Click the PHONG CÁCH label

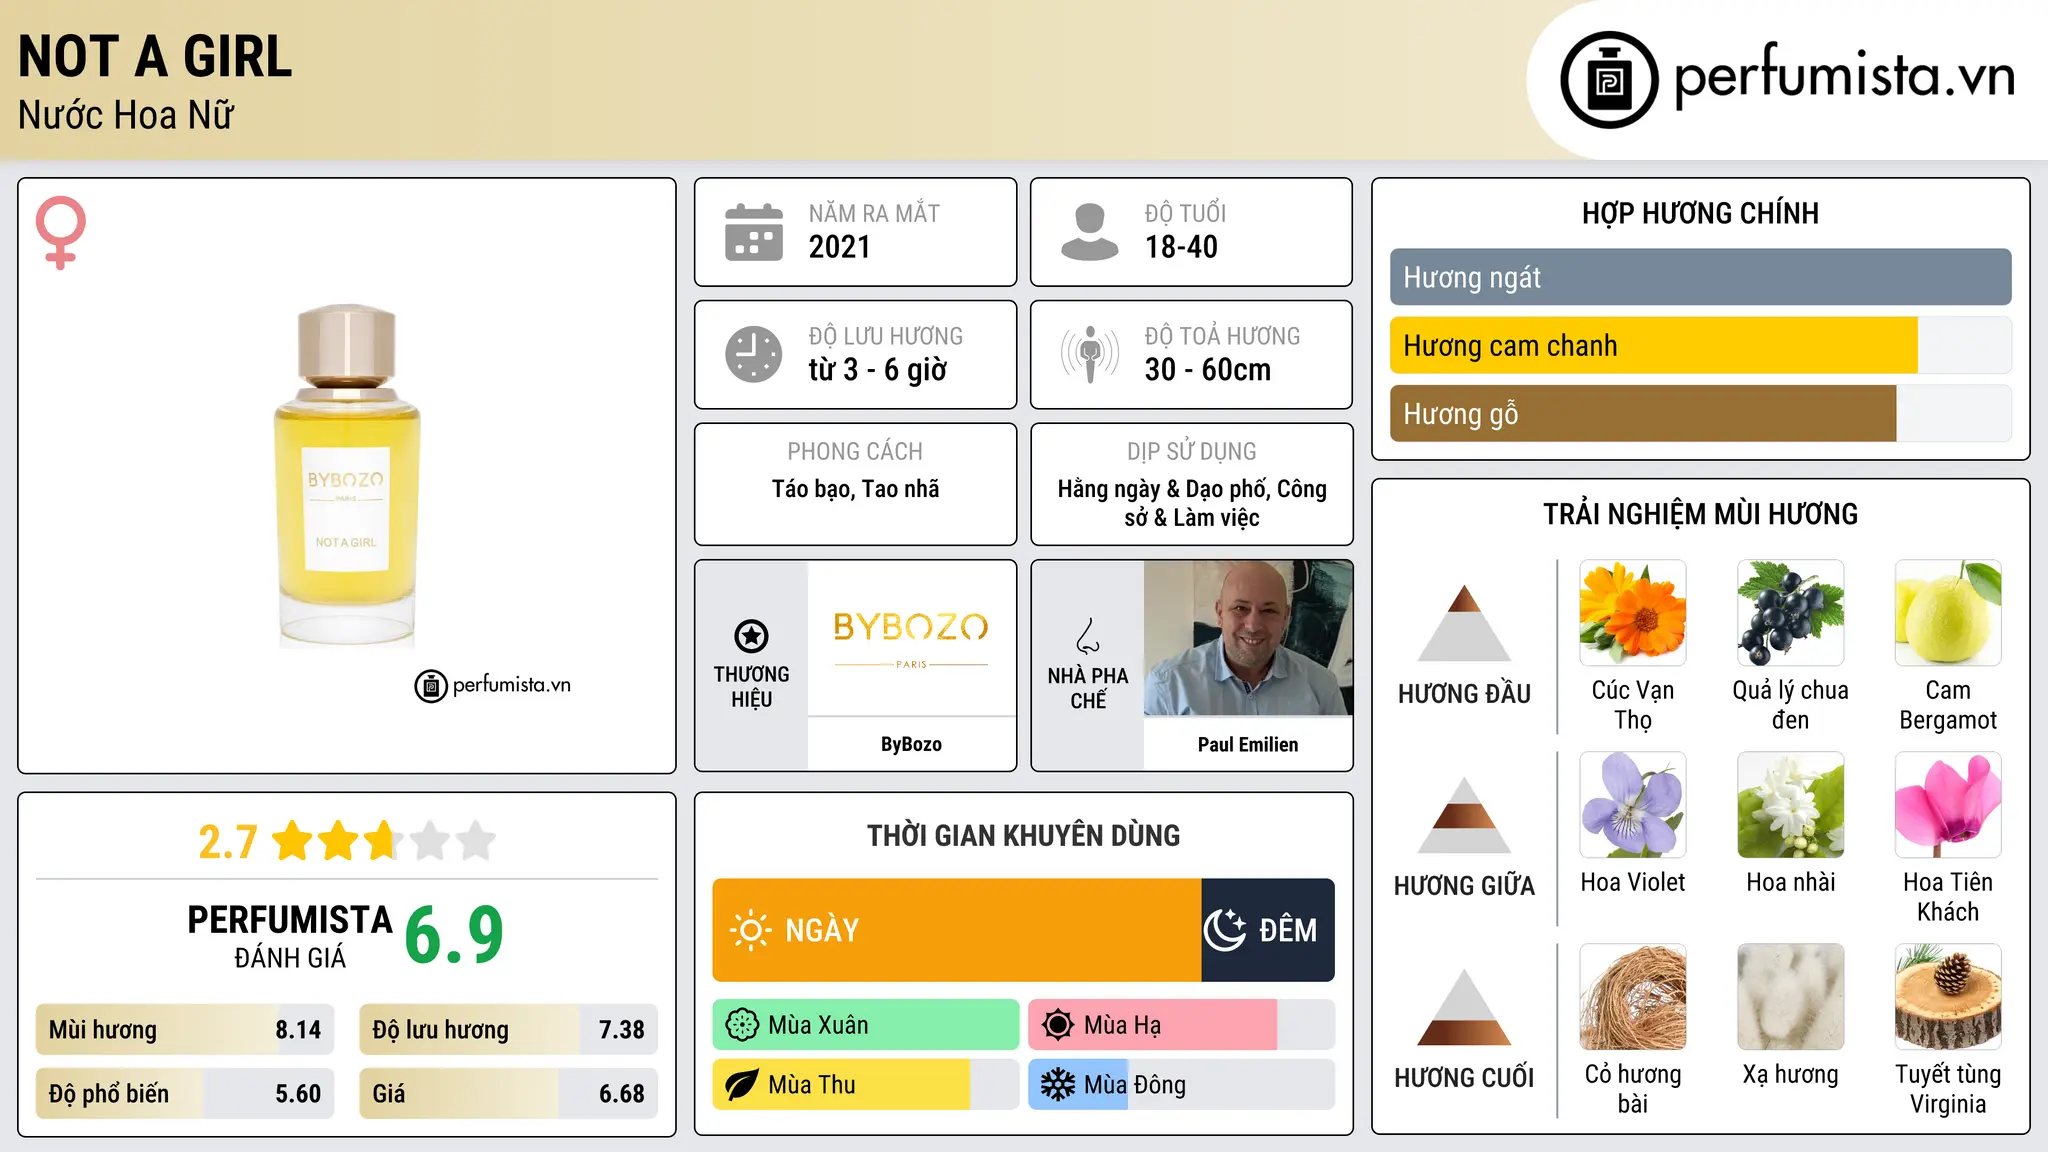pyautogui.click(x=855, y=452)
